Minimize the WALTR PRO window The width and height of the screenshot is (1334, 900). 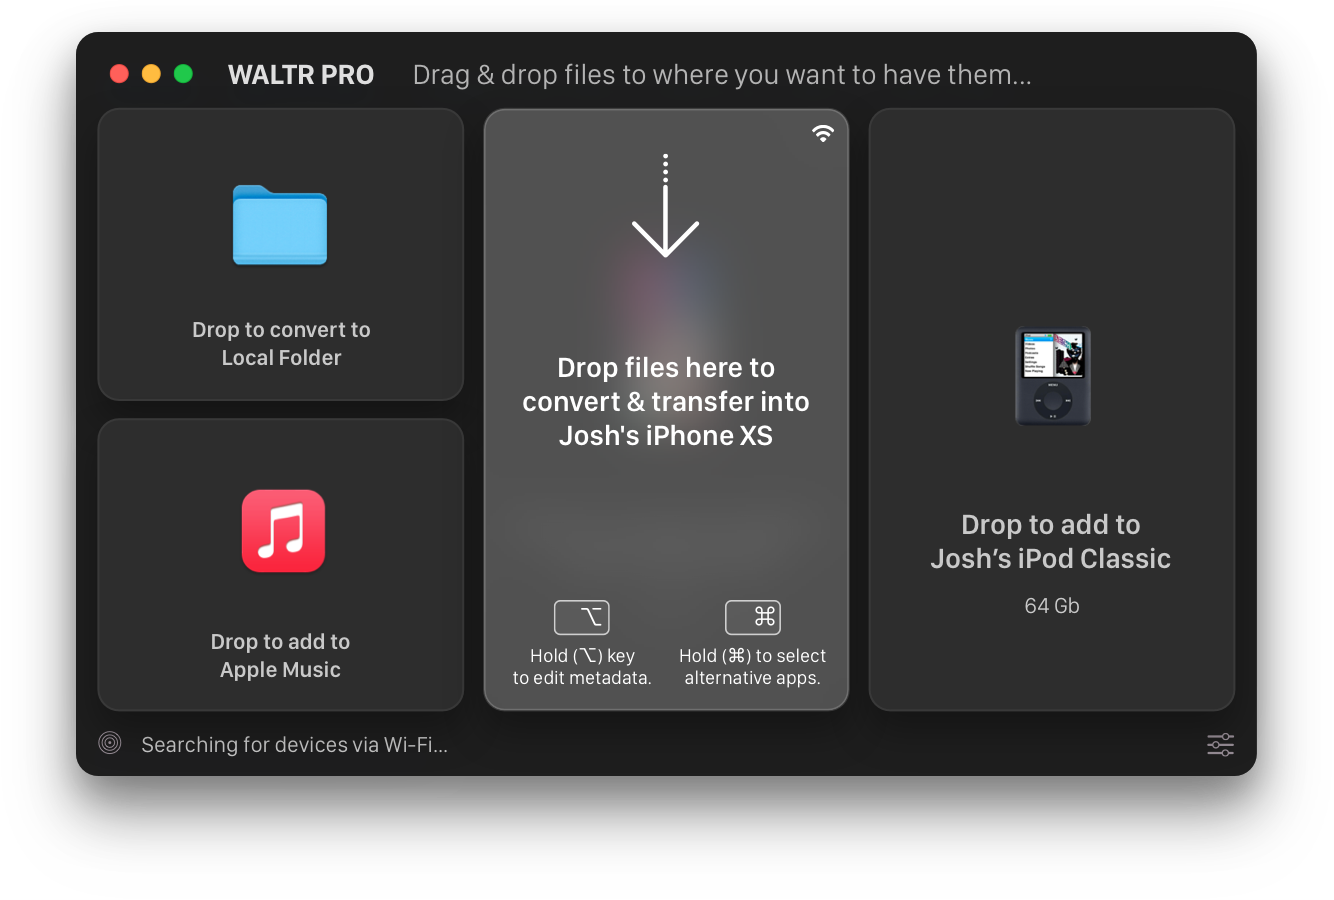coord(151,74)
